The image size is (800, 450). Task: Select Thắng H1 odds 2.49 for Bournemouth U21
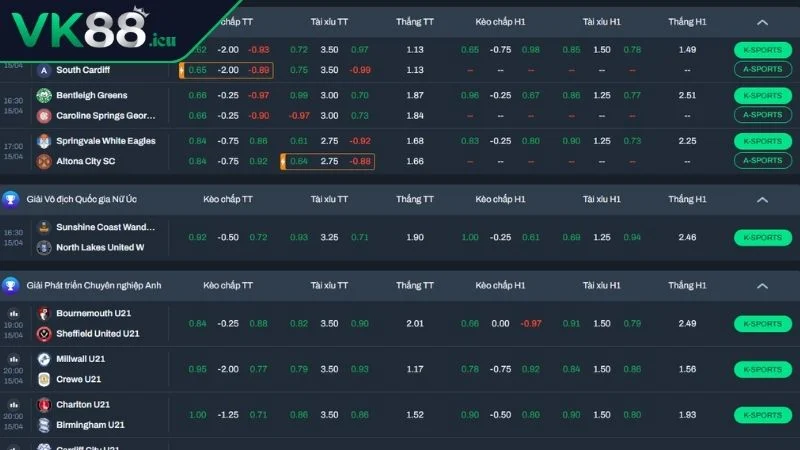click(687, 323)
